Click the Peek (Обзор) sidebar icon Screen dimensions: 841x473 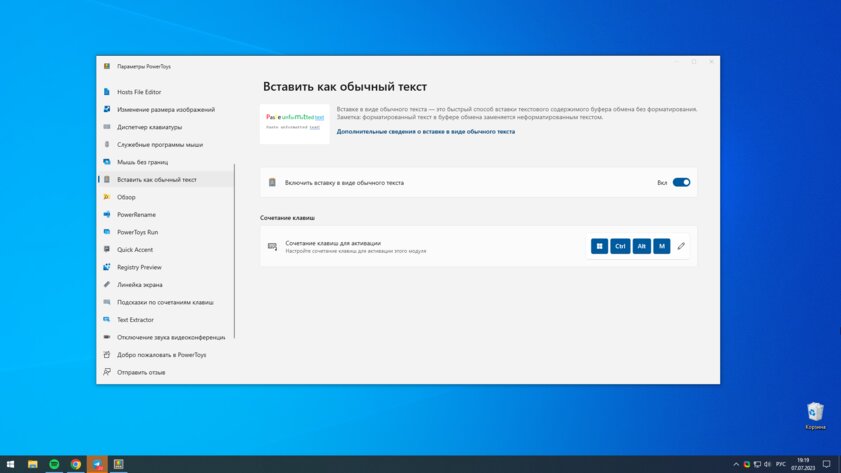click(x=107, y=197)
